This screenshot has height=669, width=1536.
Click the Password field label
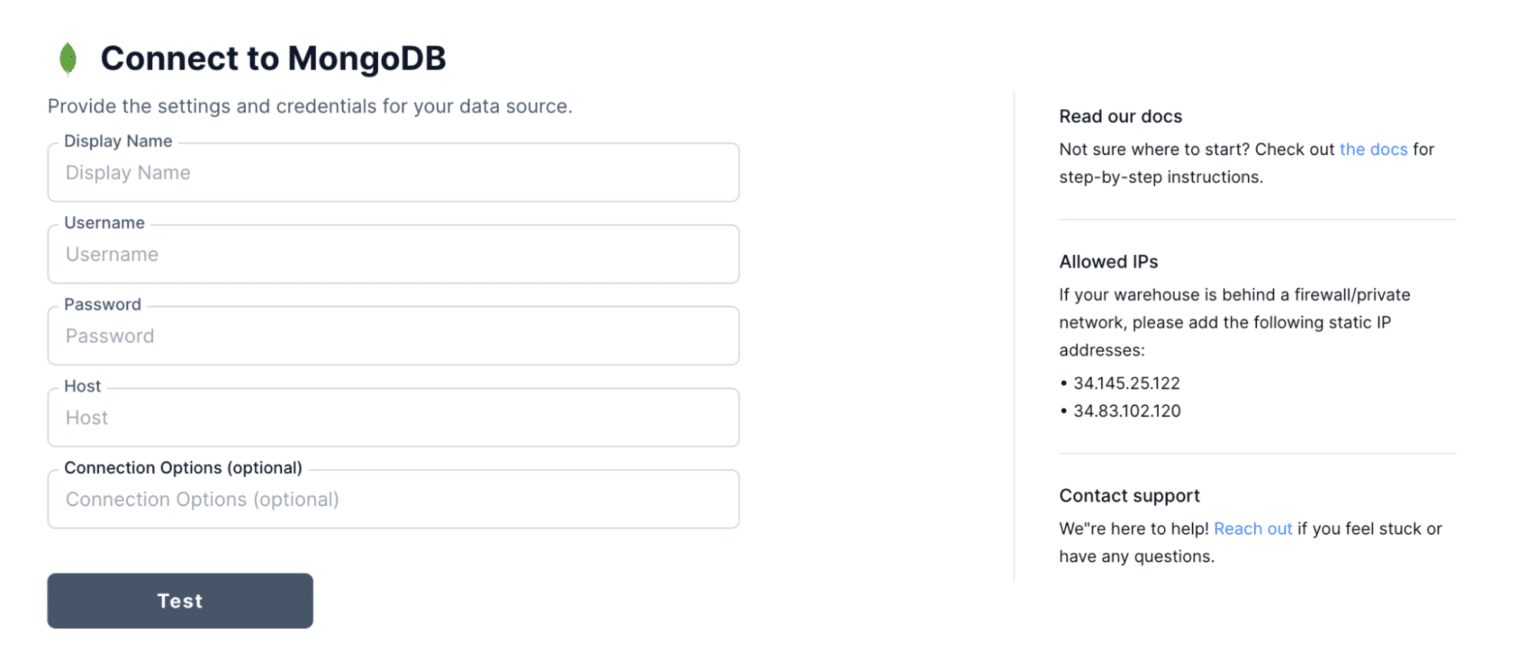pos(101,304)
